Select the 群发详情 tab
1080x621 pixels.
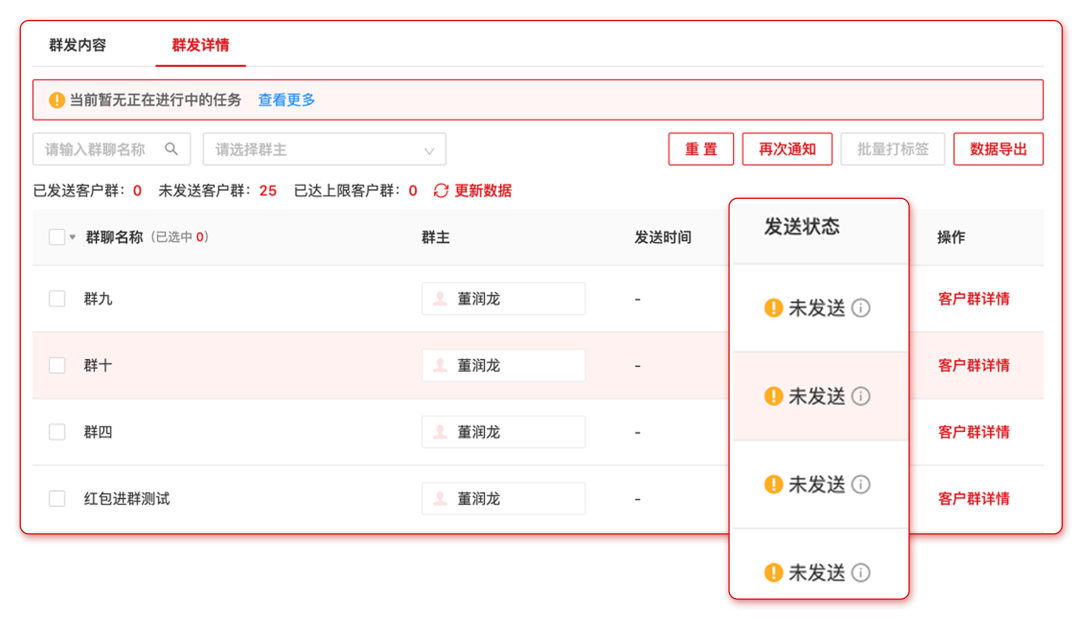tap(201, 45)
